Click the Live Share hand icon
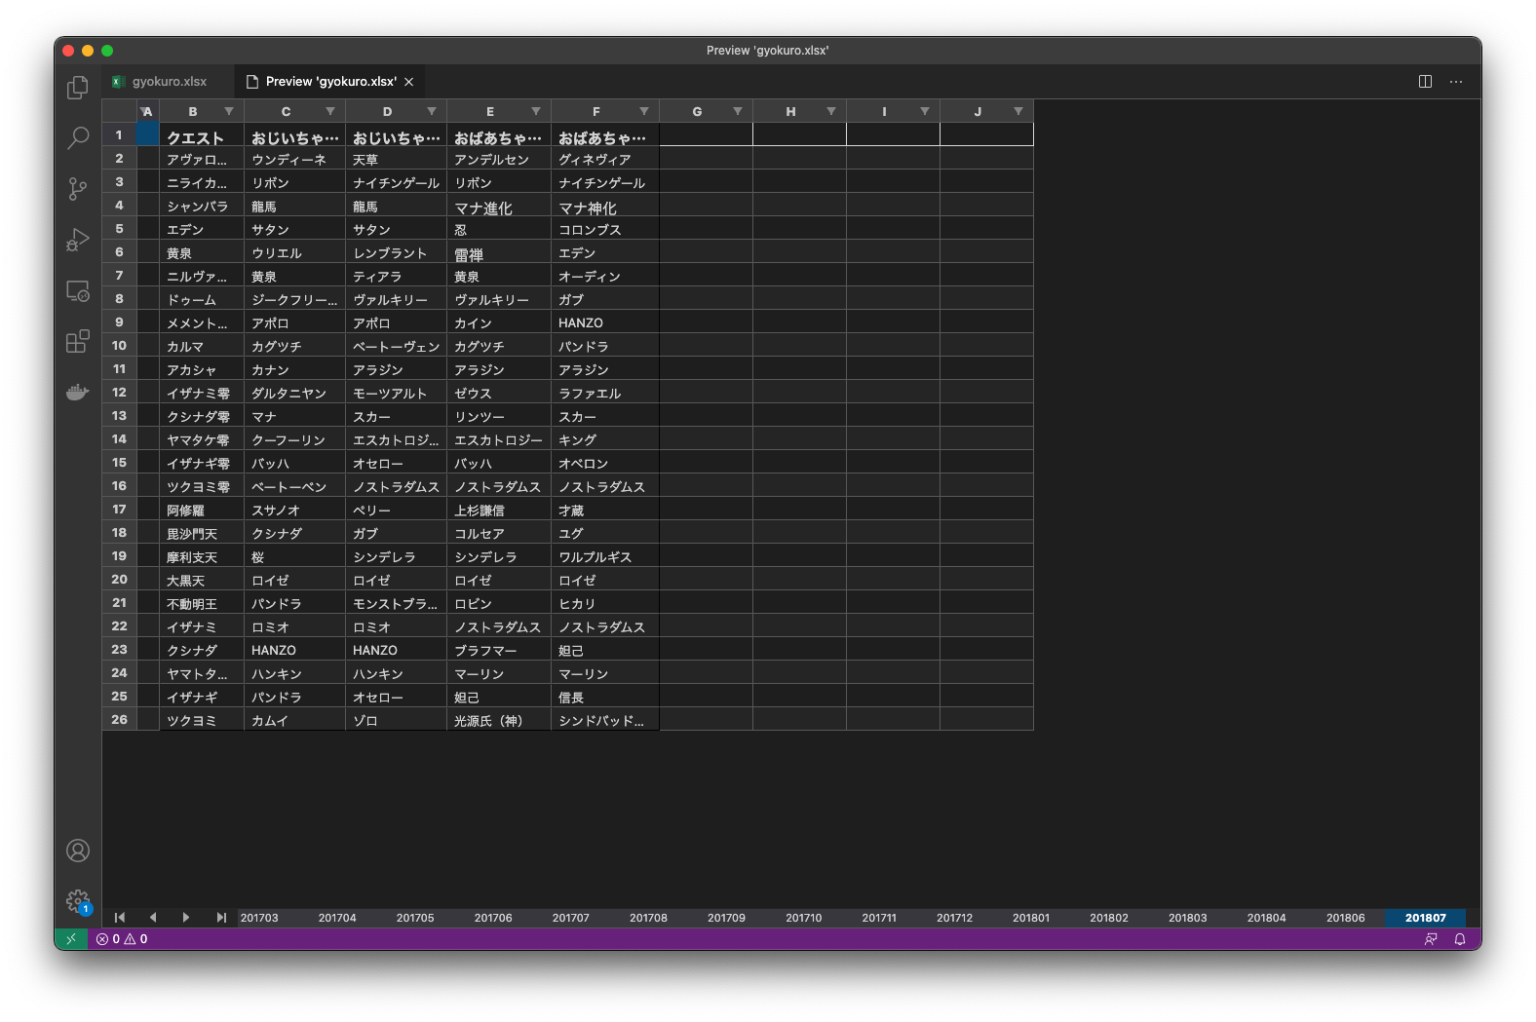 (77, 392)
